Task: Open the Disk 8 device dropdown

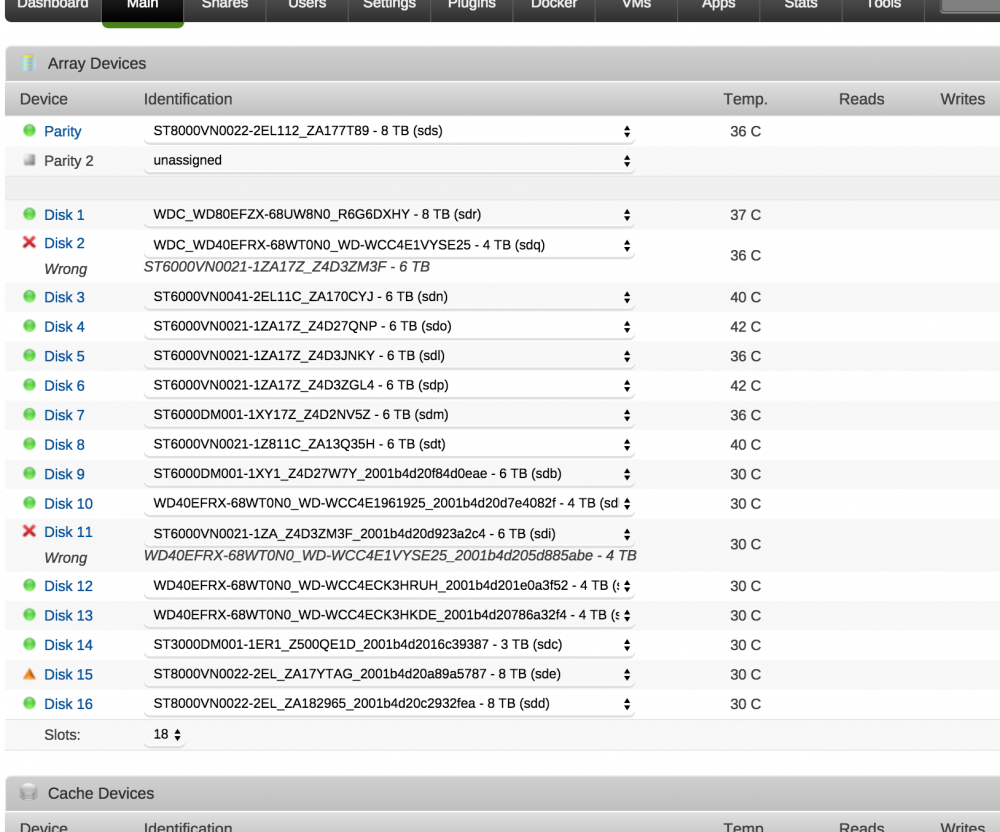Action: point(389,444)
